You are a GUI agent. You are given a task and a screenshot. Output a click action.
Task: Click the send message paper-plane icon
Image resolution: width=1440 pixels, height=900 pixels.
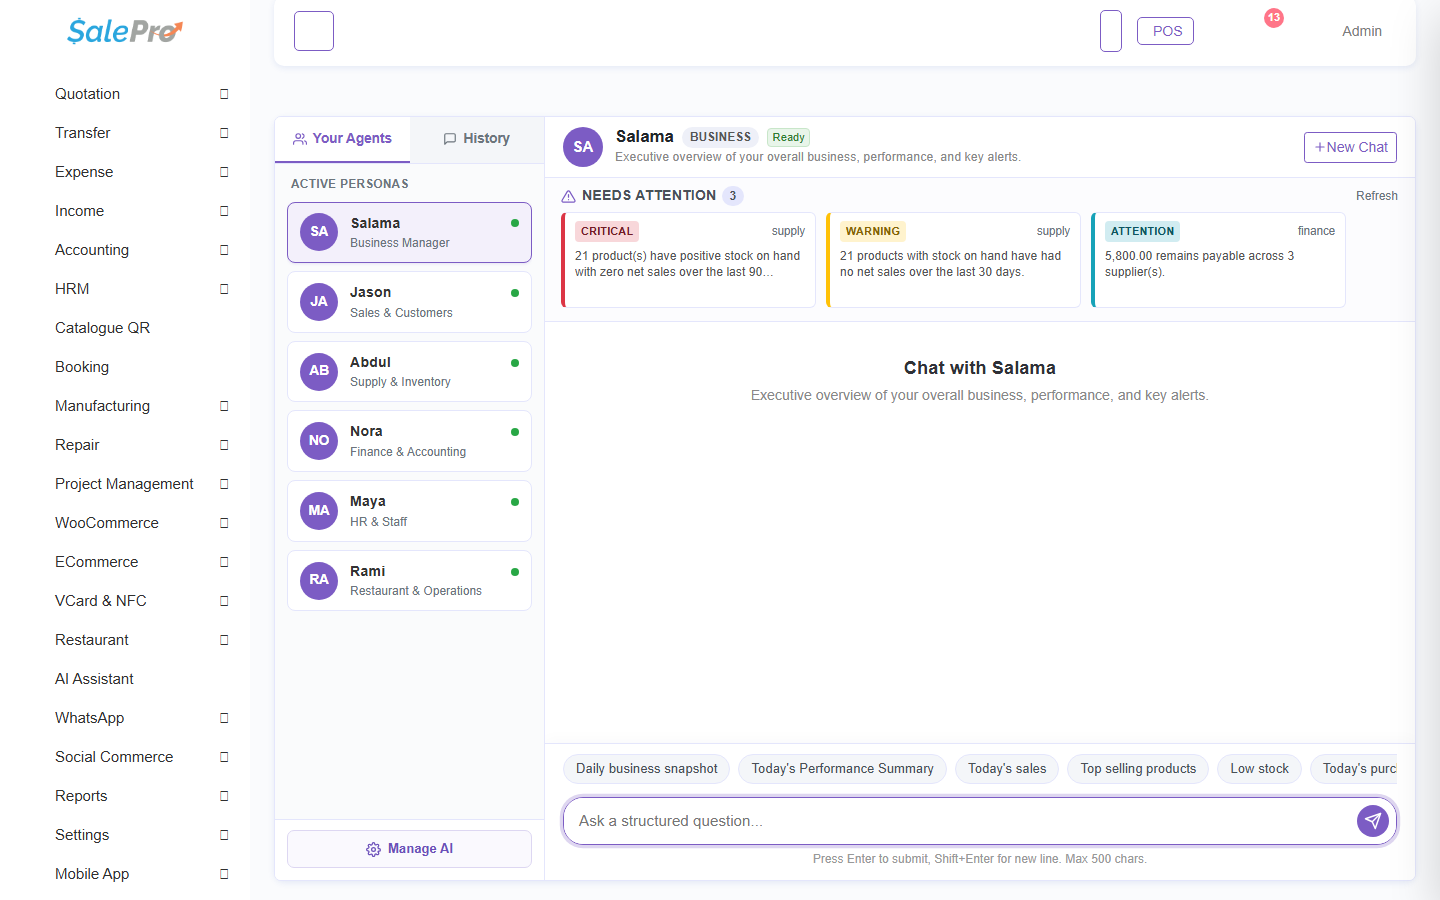1373,821
